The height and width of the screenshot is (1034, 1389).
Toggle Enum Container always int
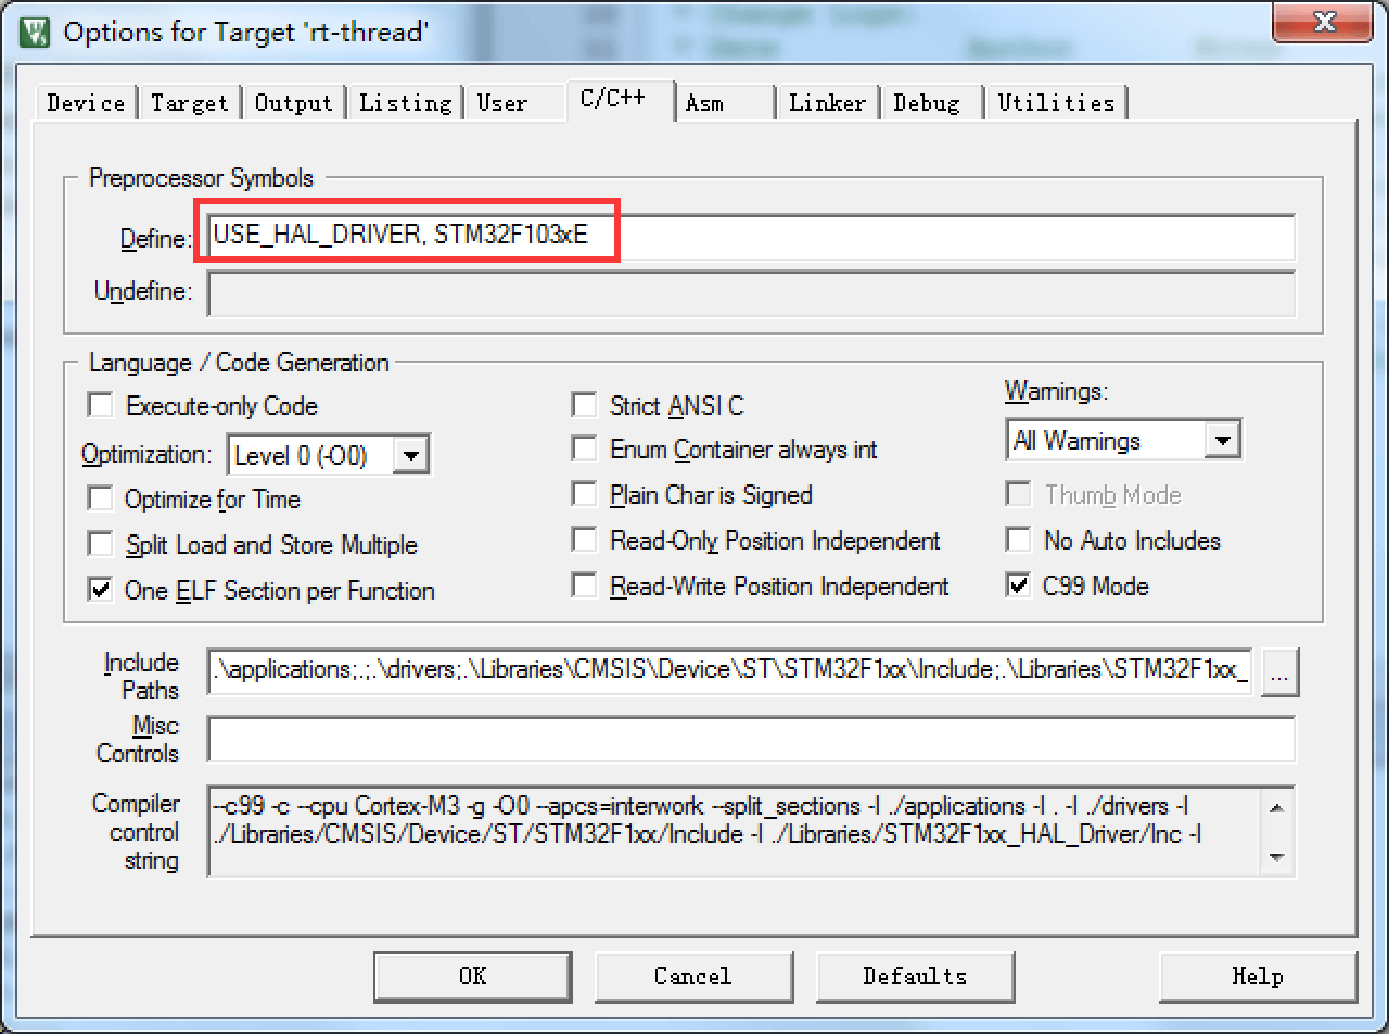coord(585,449)
